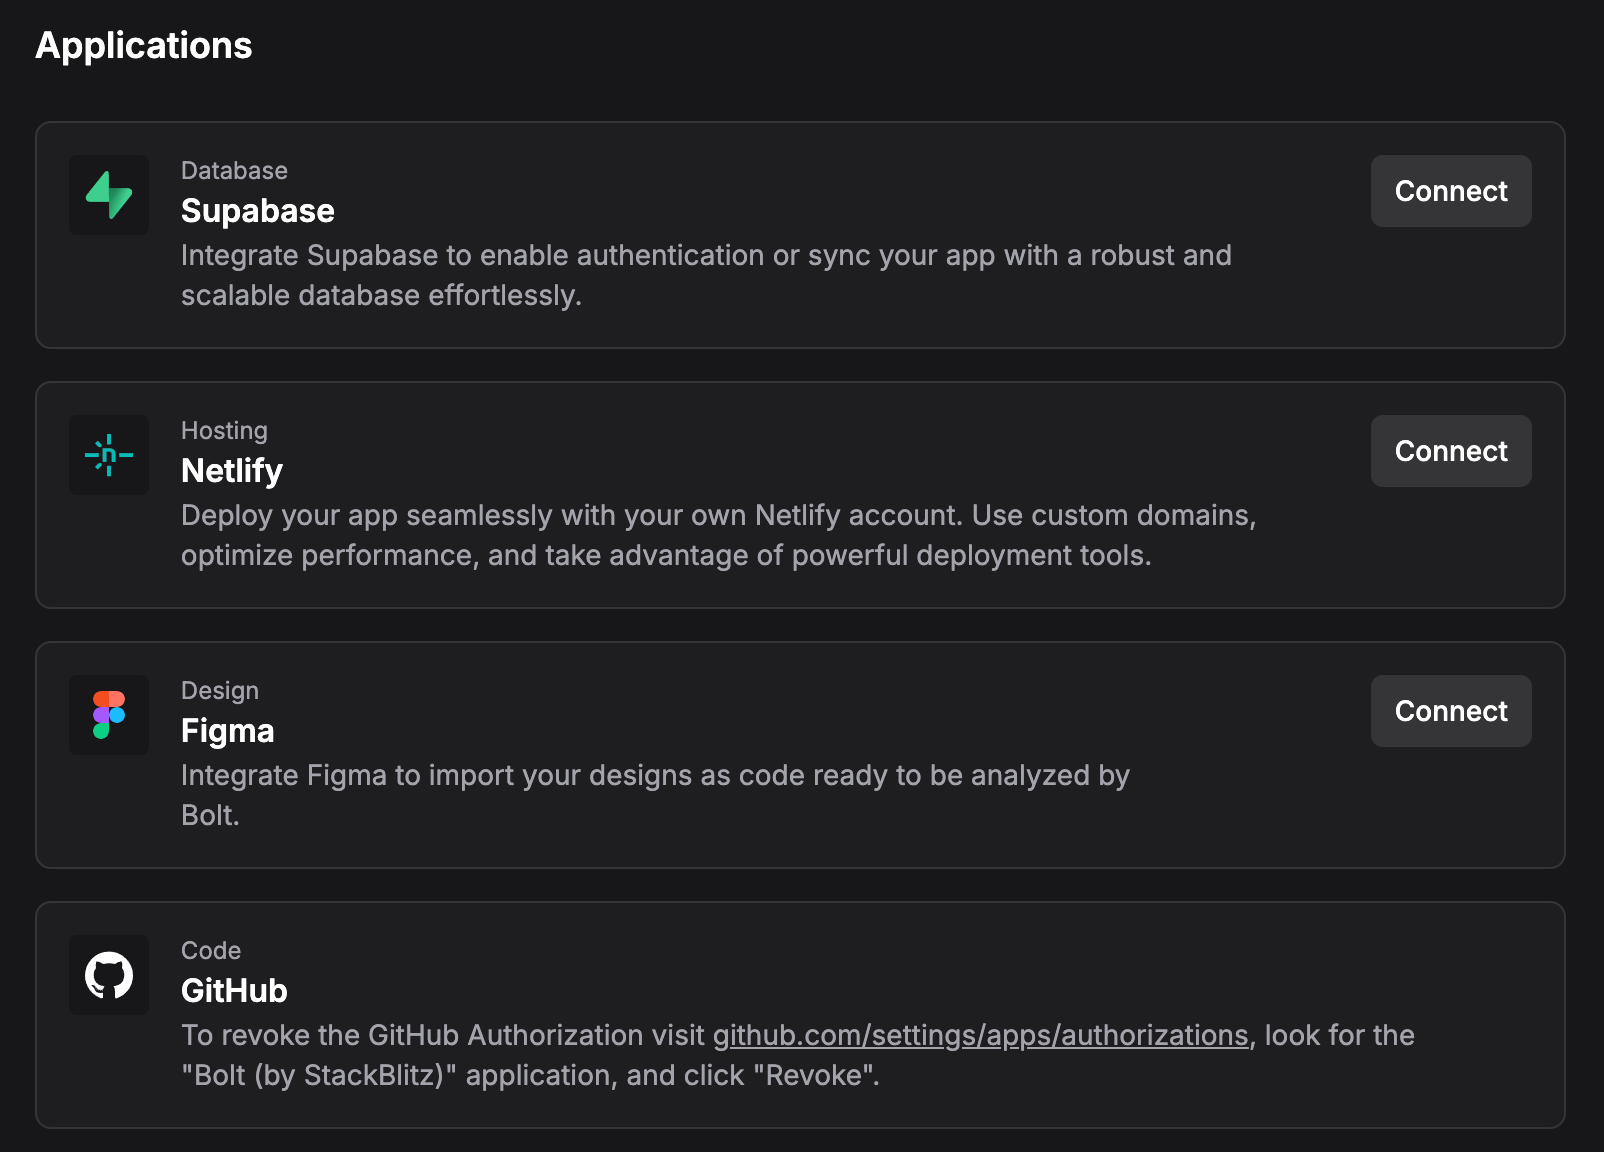Click the GitHub title text

[x=234, y=991]
